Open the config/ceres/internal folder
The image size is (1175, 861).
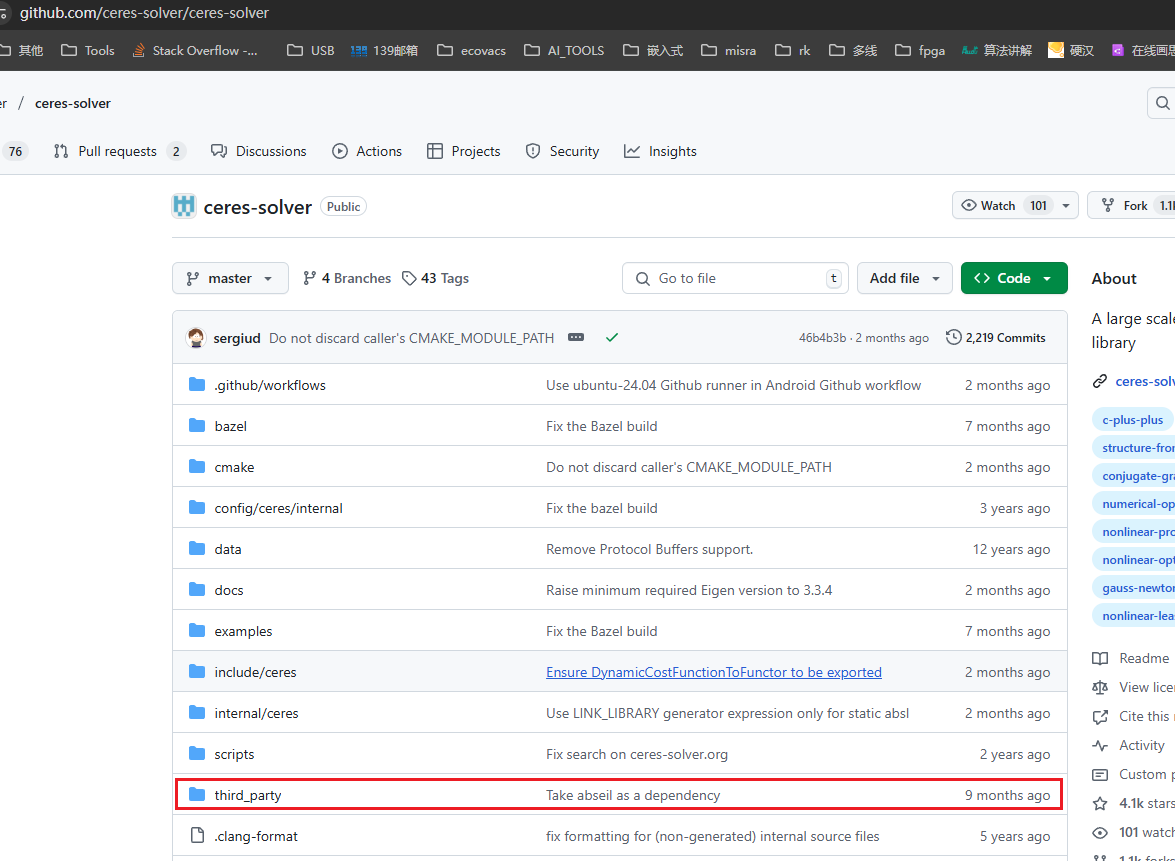pyautogui.click(x=279, y=508)
